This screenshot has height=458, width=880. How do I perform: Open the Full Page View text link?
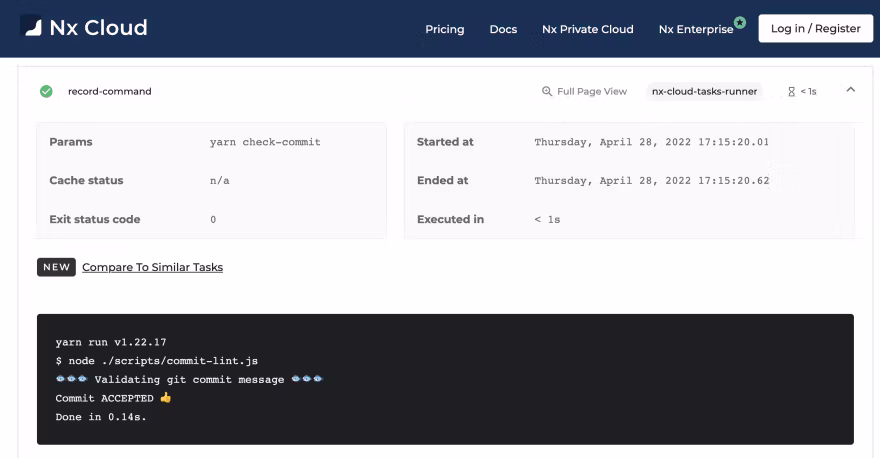pyautogui.click(x=592, y=91)
